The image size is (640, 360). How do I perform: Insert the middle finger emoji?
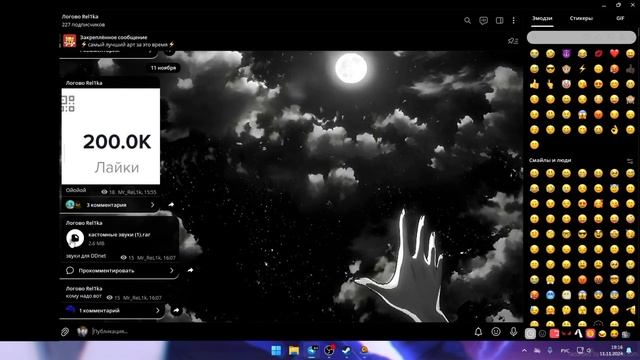pos(550,84)
